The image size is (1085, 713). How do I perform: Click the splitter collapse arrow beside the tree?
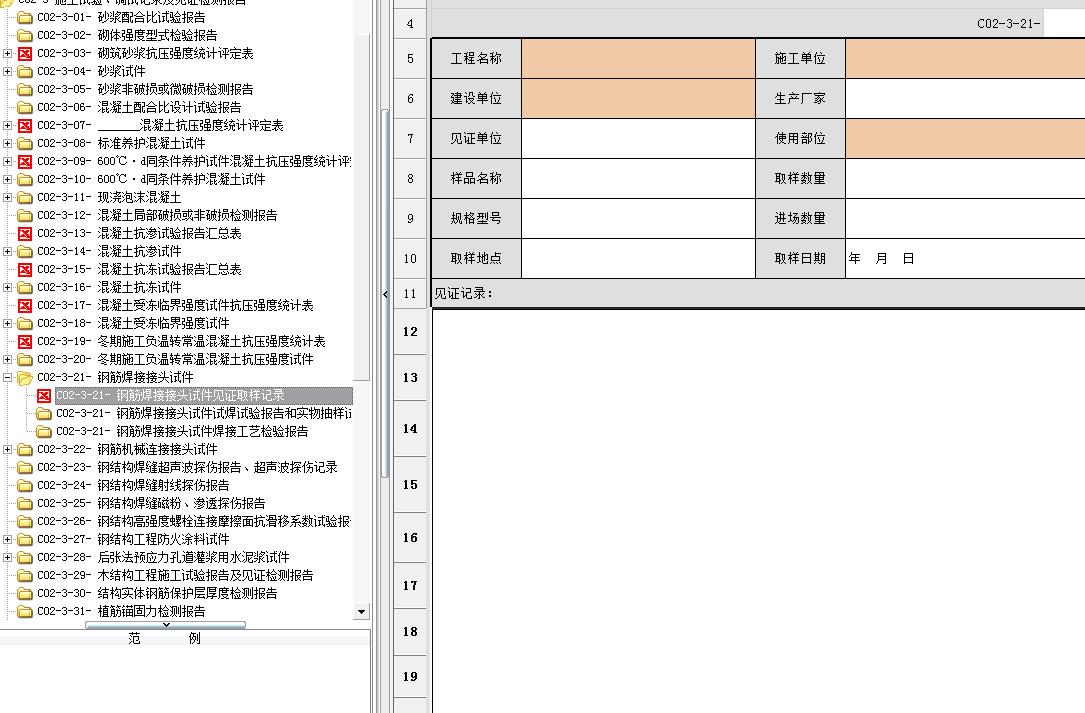(x=385, y=295)
